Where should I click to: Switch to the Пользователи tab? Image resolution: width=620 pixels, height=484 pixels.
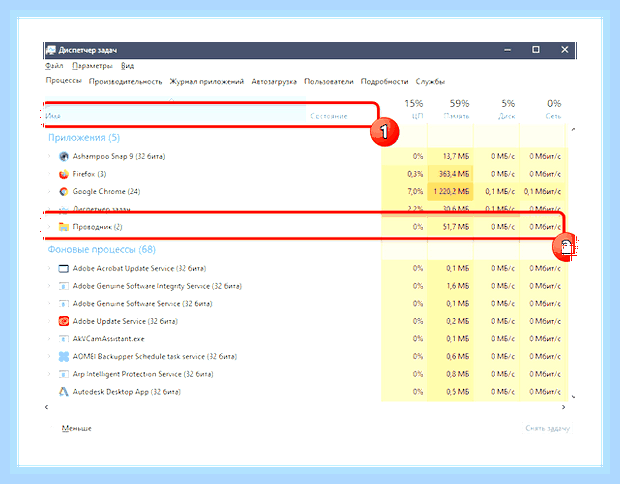click(329, 81)
